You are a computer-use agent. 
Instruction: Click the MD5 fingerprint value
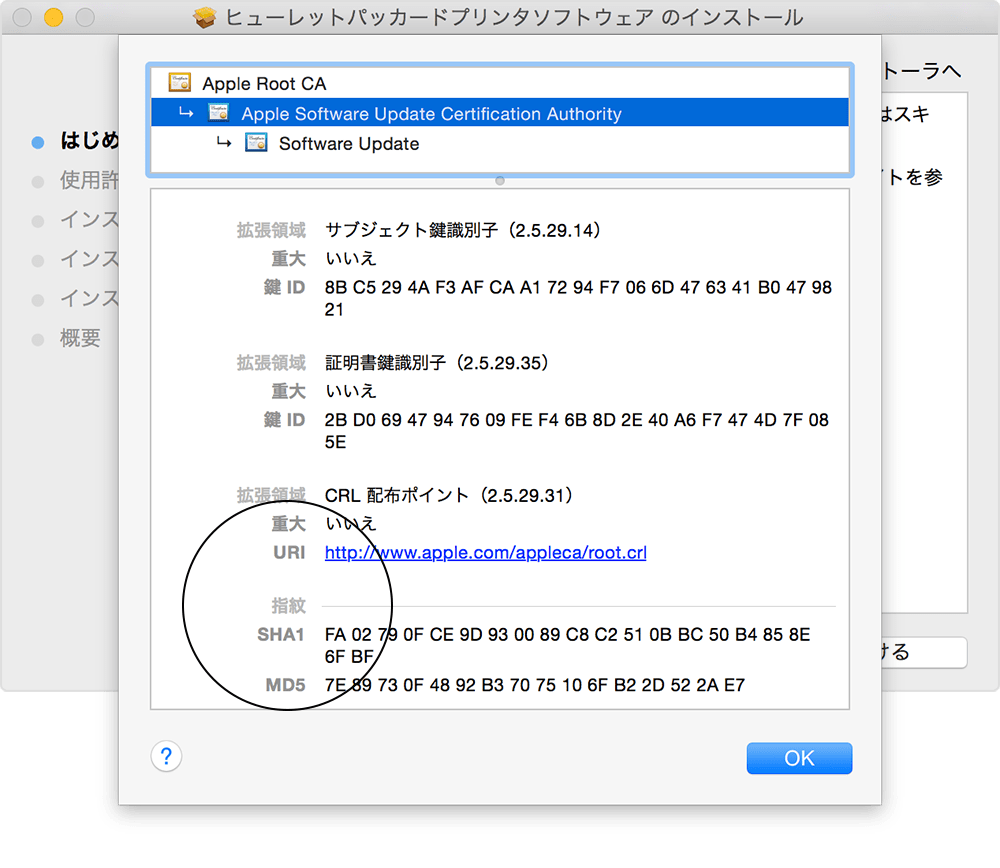pos(534,685)
